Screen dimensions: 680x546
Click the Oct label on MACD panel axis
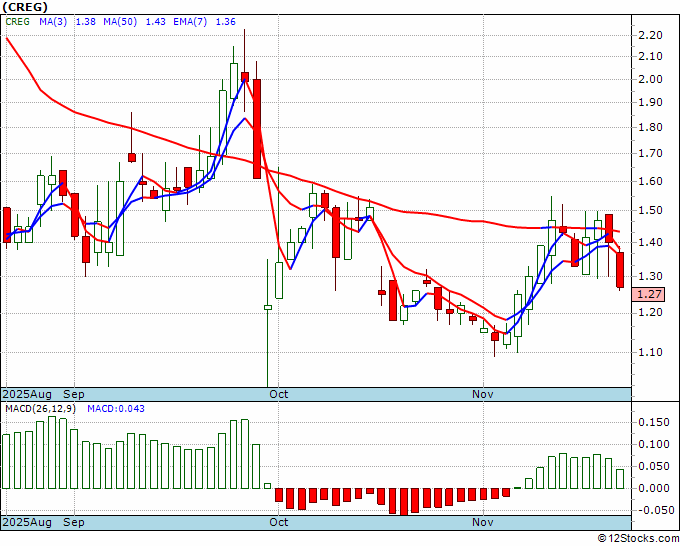(278, 522)
